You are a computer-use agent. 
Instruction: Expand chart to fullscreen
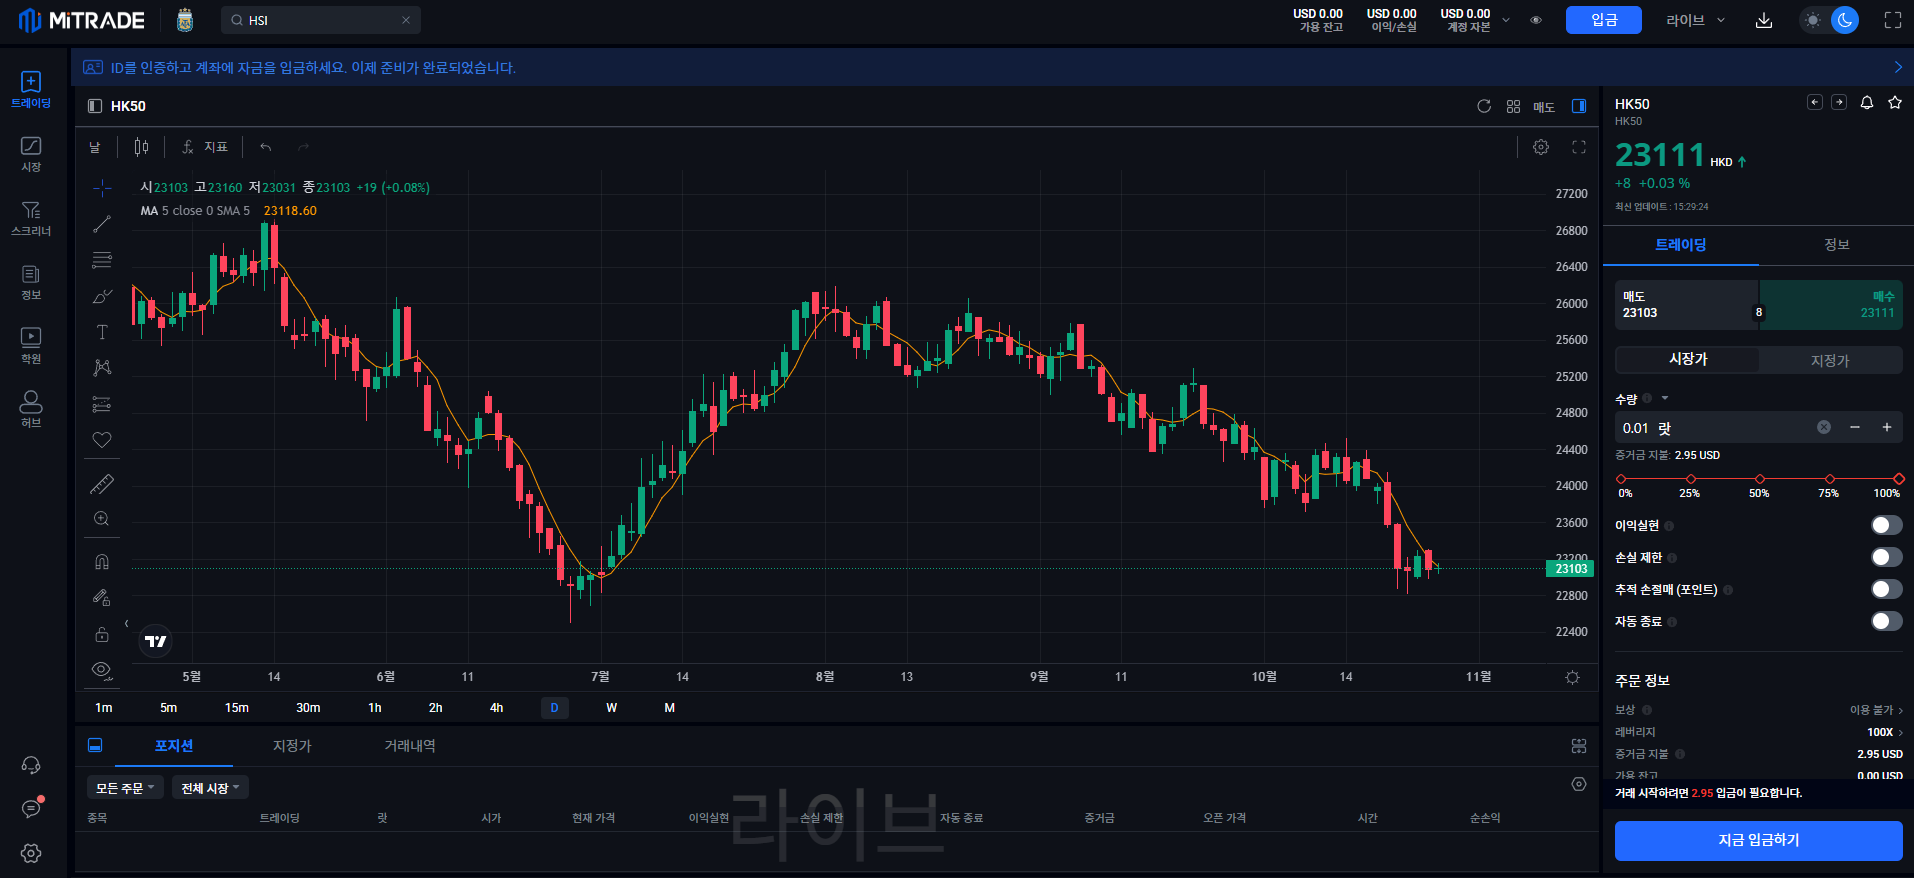[x=1579, y=147]
